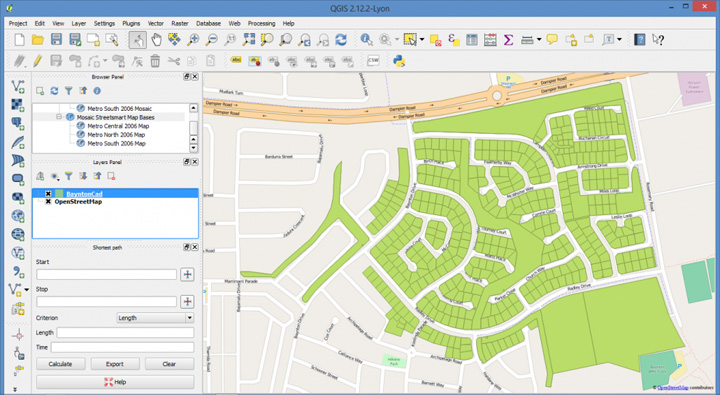Toggle visibility checkbox of OpenStreetMap layer
The image size is (720, 395).
coord(48,202)
